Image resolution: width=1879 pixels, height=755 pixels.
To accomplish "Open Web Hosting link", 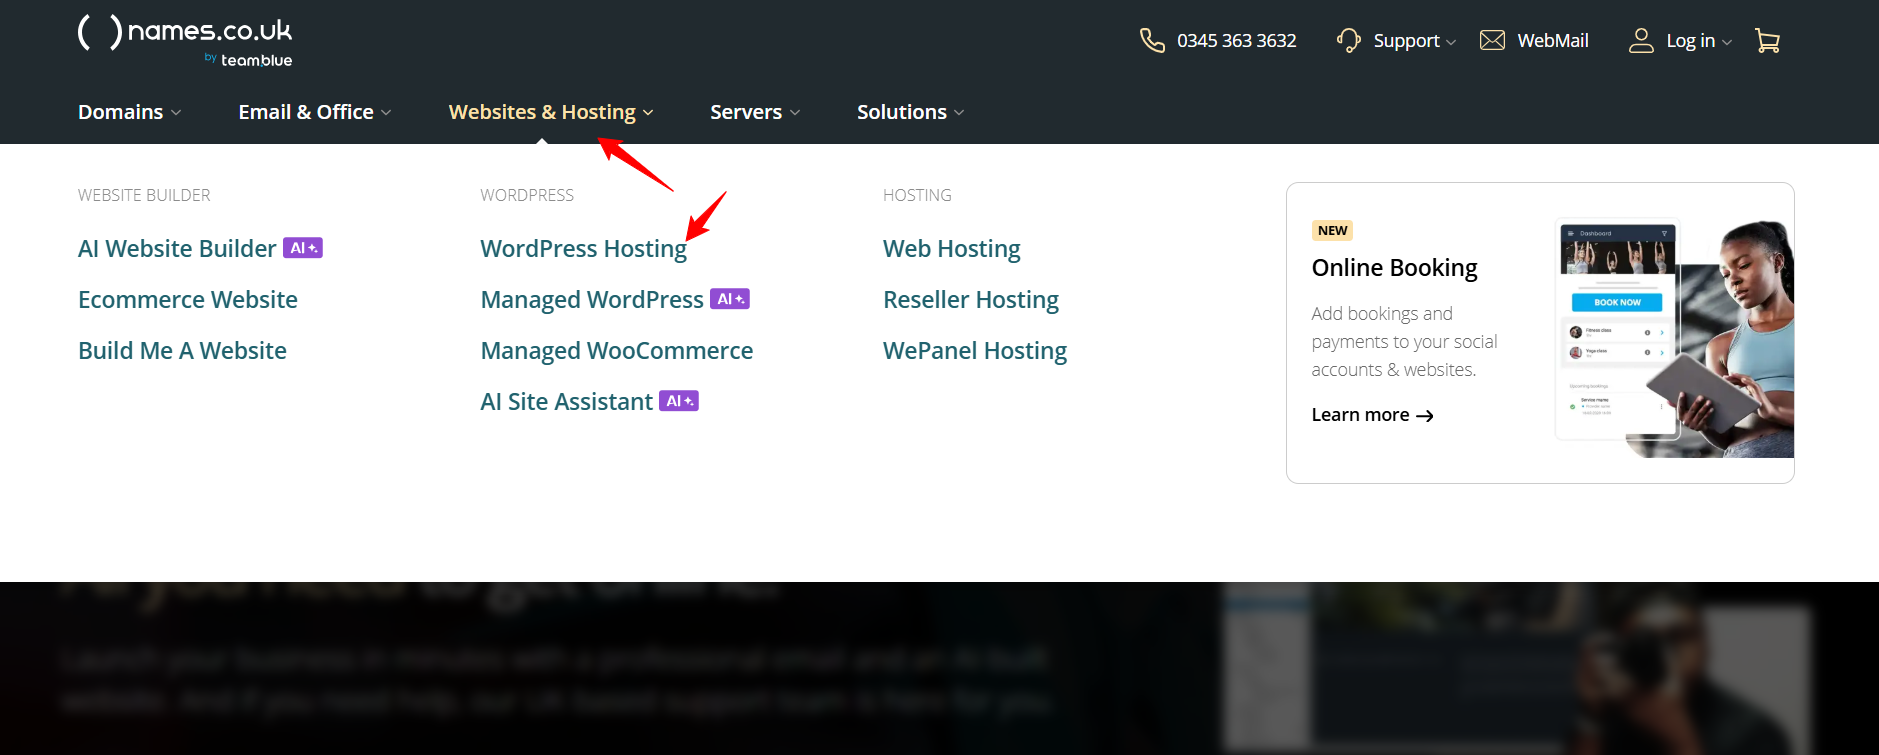I will click(x=951, y=248).
